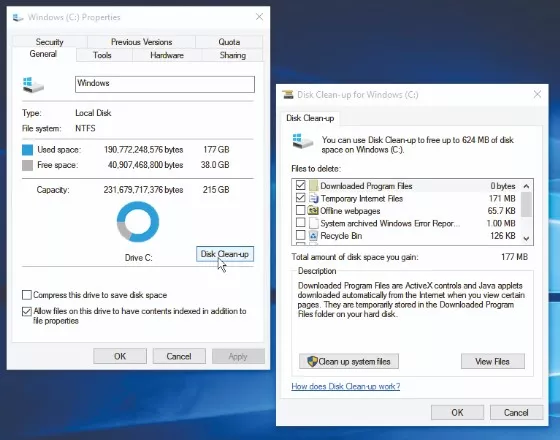Switch to the Tools tab
The width and height of the screenshot is (560, 440).
click(x=102, y=55)
